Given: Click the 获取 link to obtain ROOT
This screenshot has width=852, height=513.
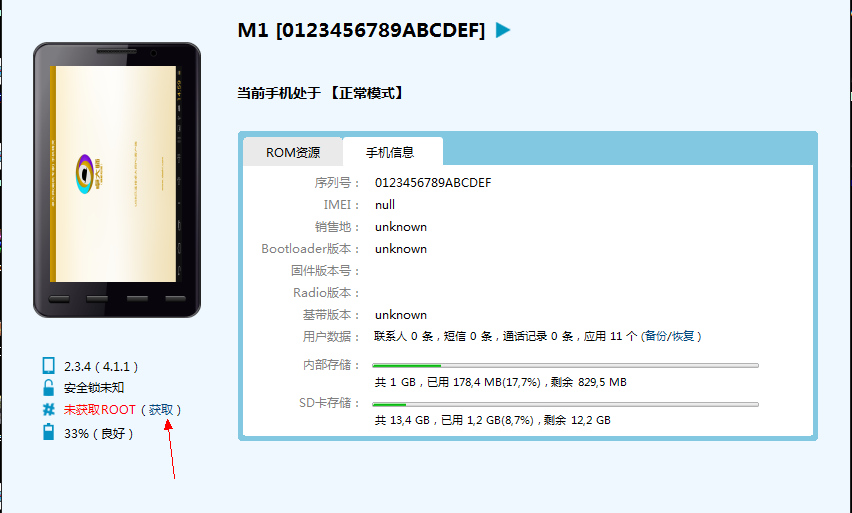Looking at the screenshot, I should [x=161, y=409].
